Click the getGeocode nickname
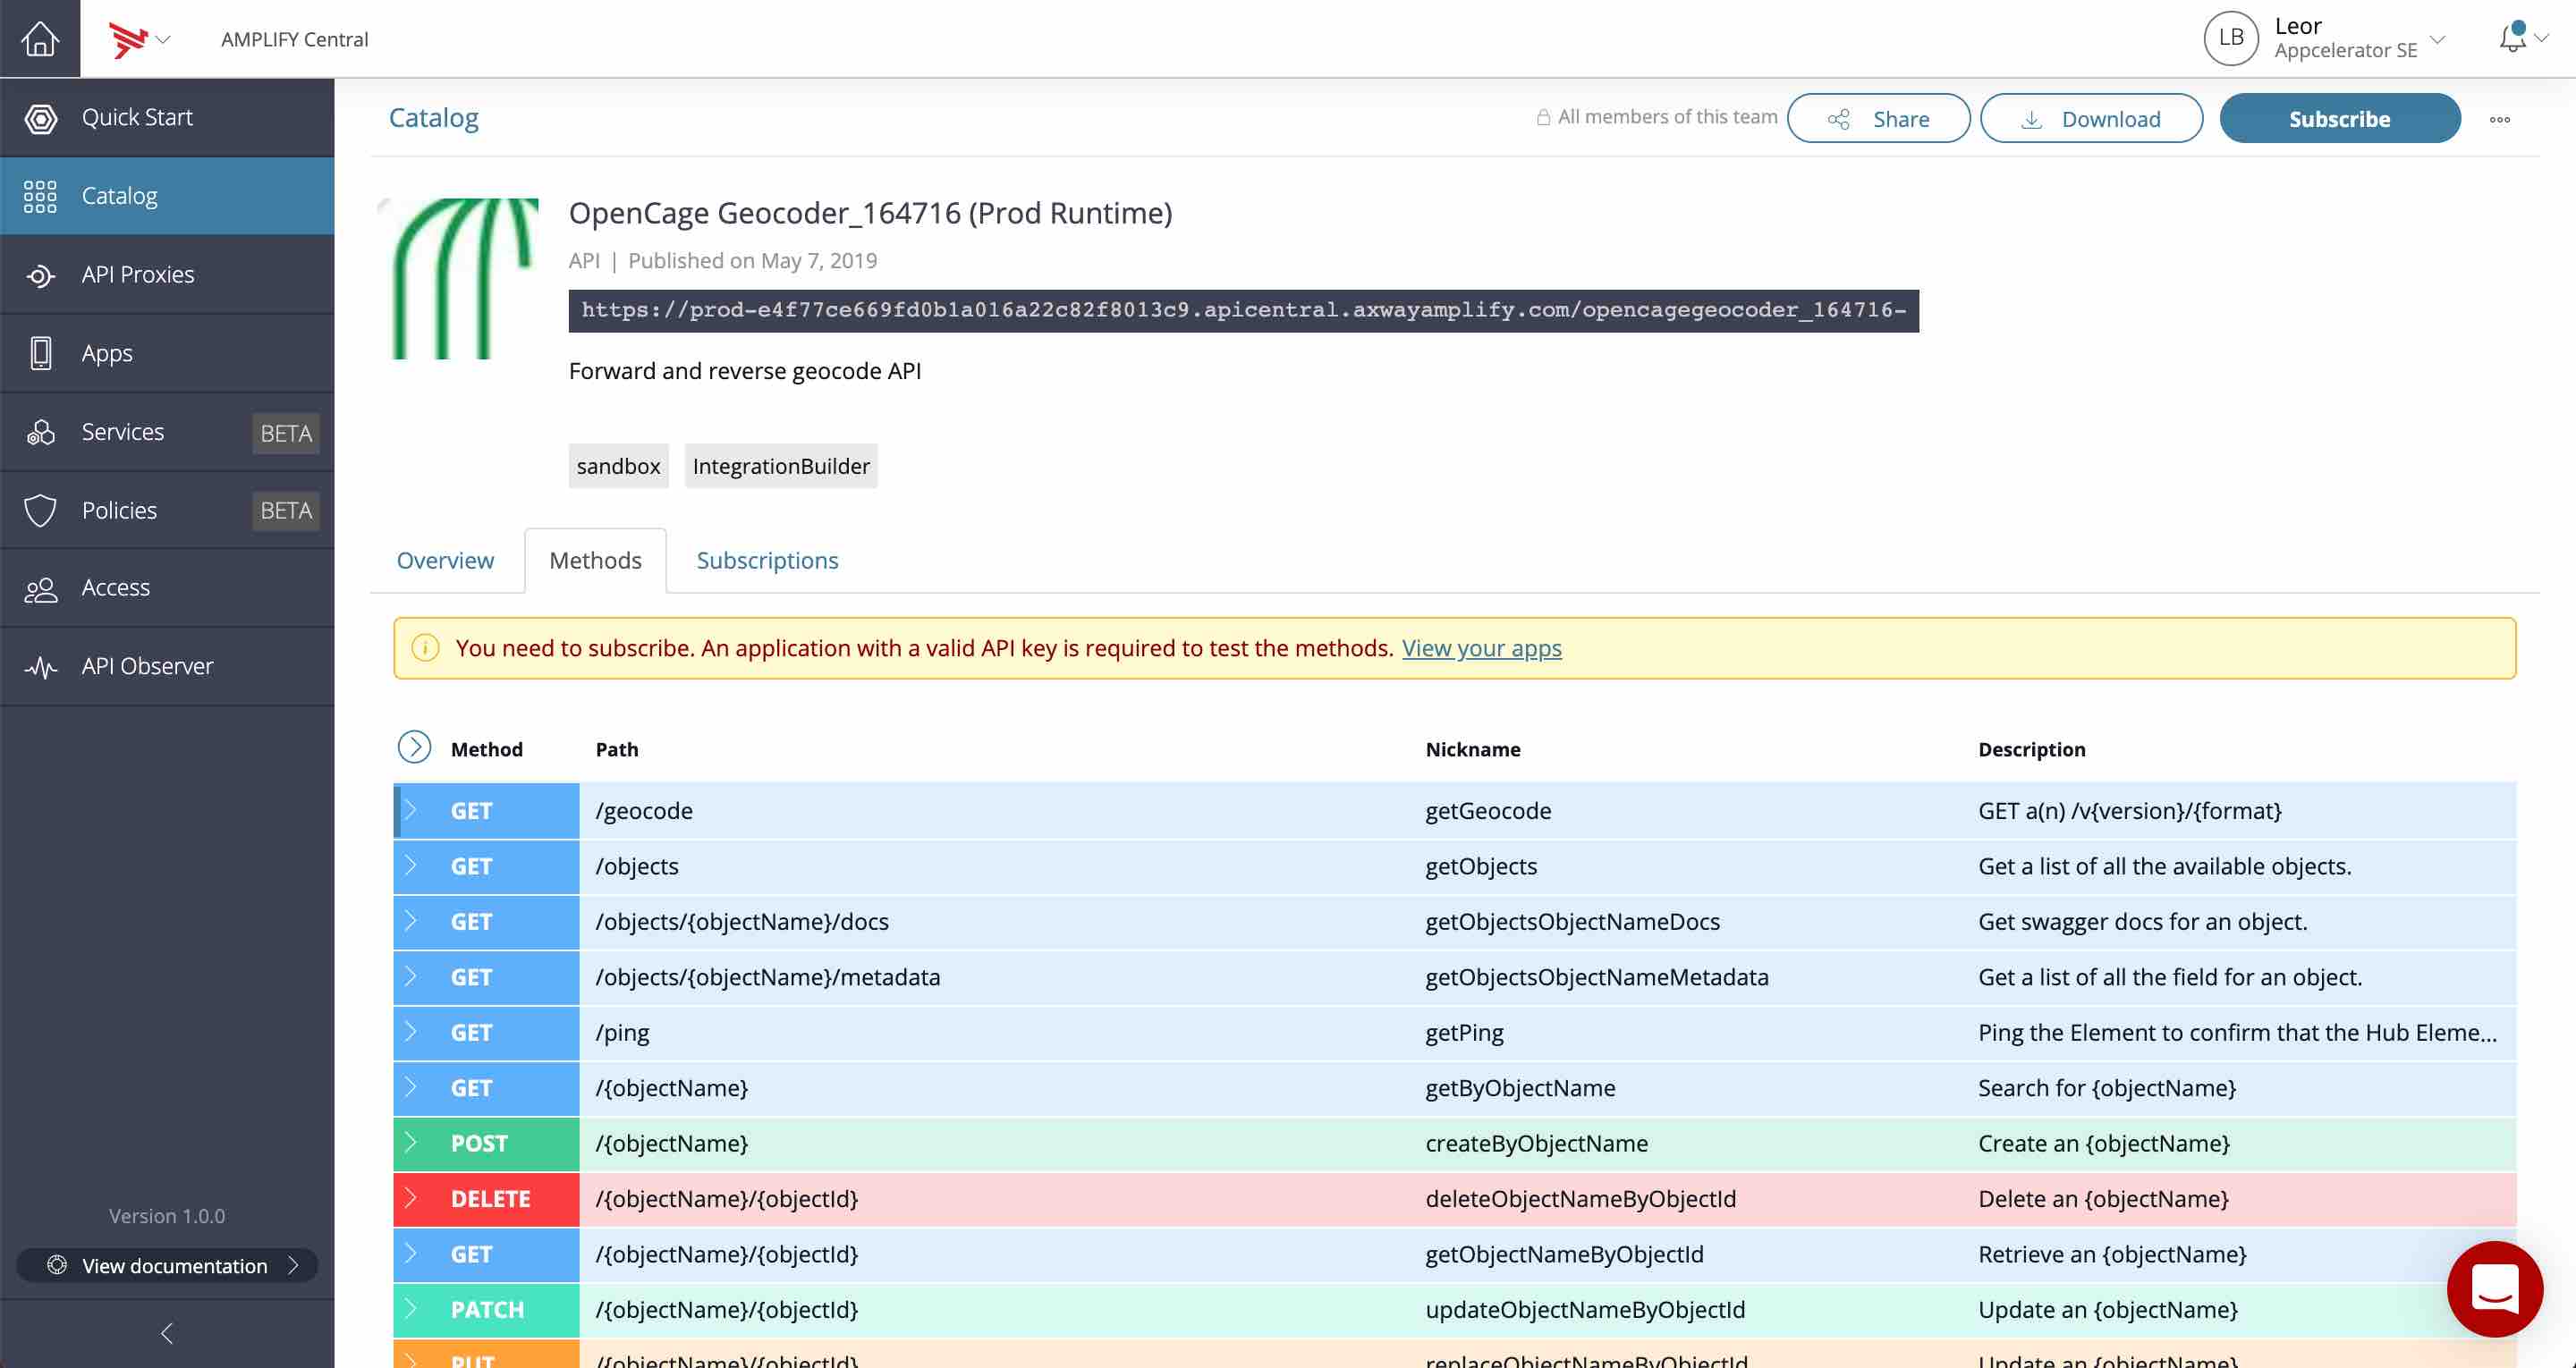 coord(1488,811)
